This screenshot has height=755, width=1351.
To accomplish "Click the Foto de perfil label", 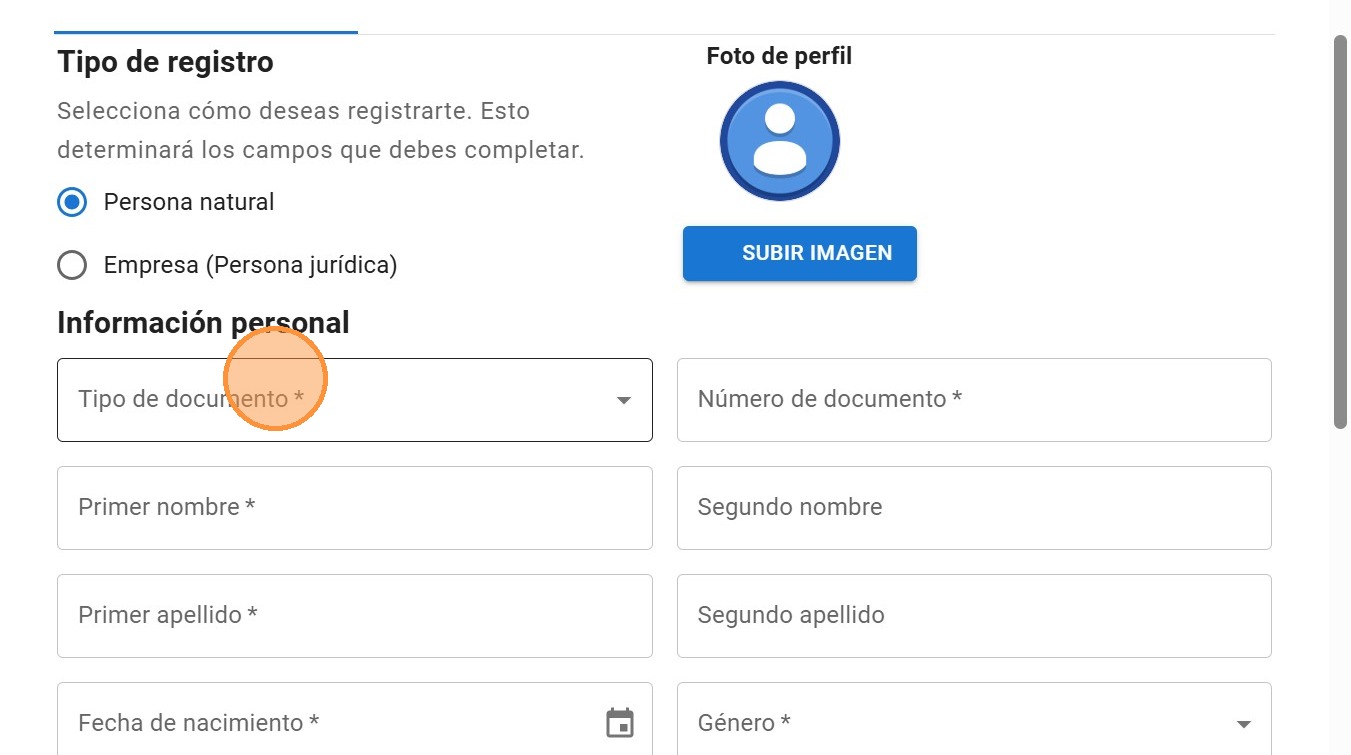I will tap(779, 56).
